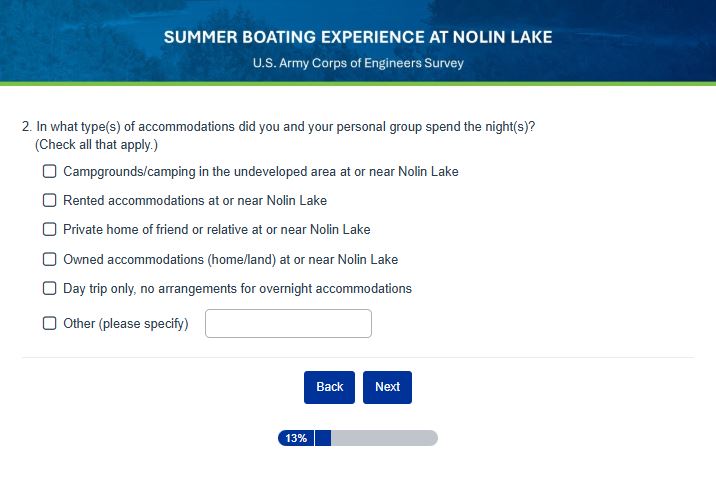Enable the Owned accommodations (home/land) checkbox
This screenshot has height=489, width=716.
(x=49, y=259)
